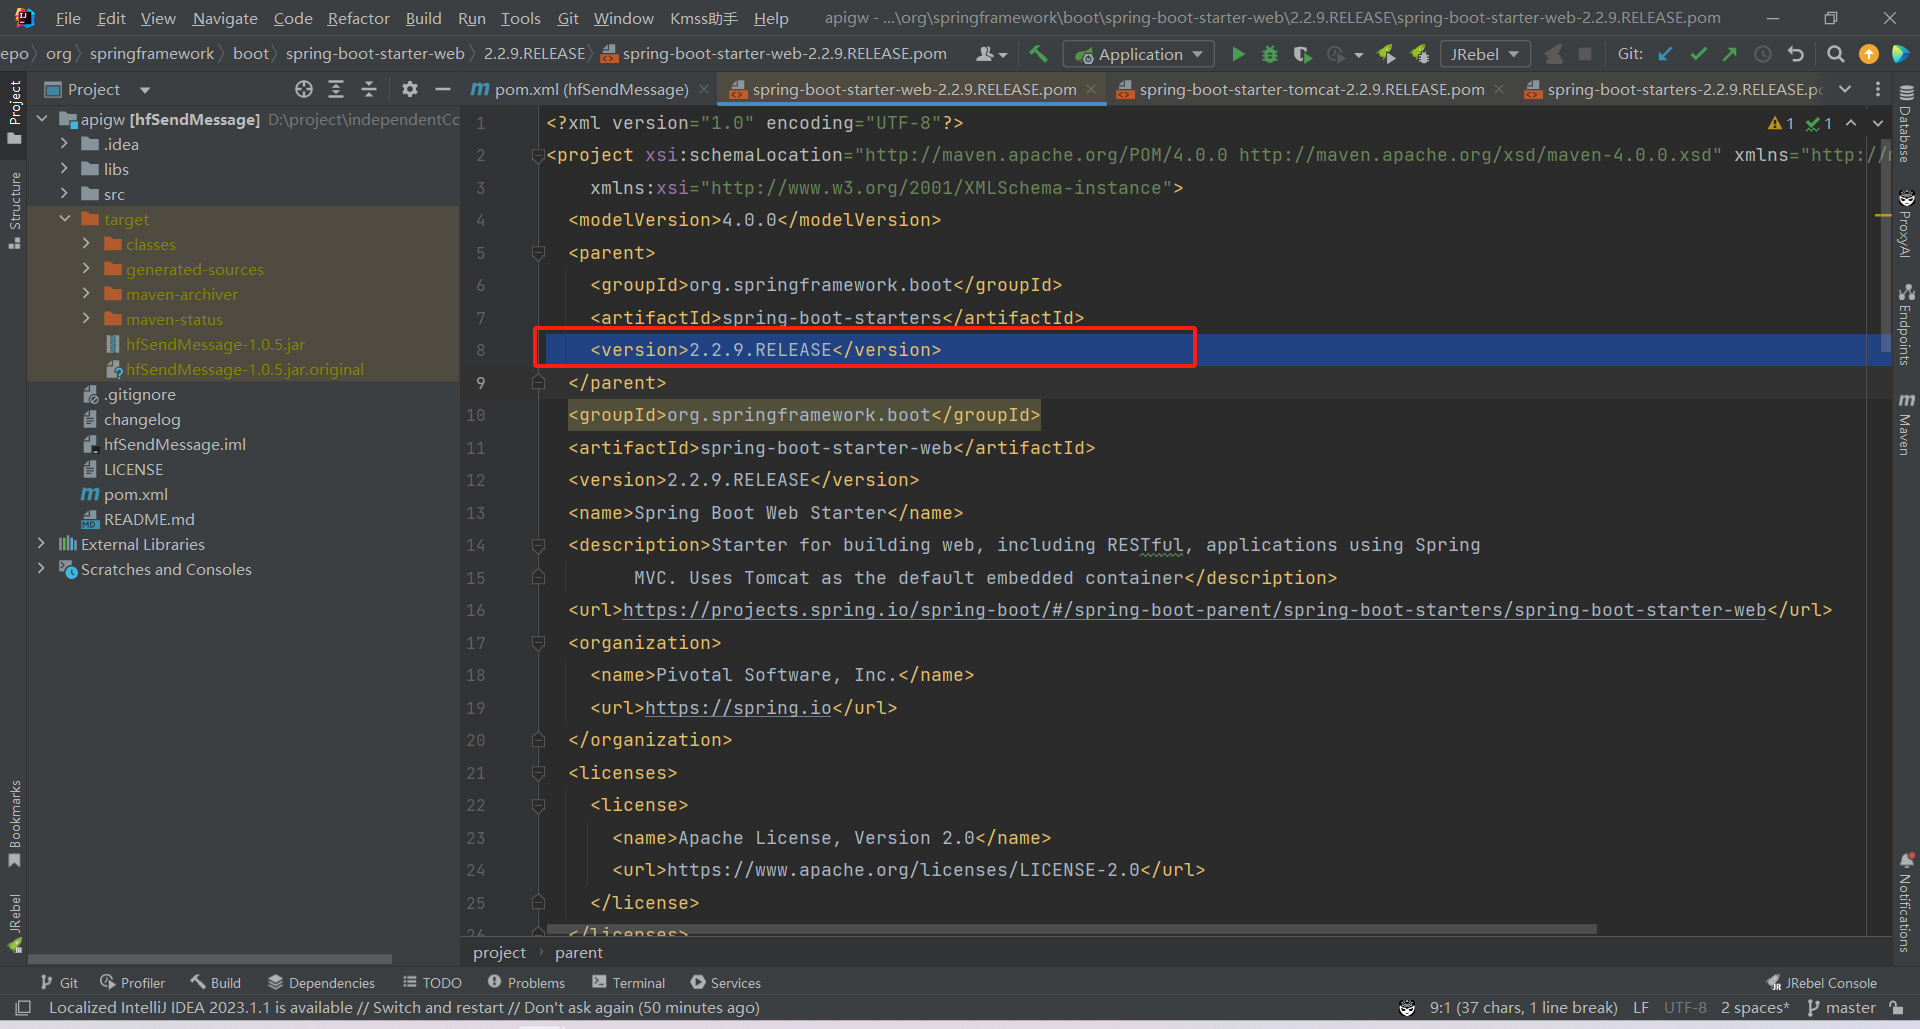The width and height of the screenshot is (1920, 1029).
Task: Click the LF line separator indicator
Action: point(1641,1008)
